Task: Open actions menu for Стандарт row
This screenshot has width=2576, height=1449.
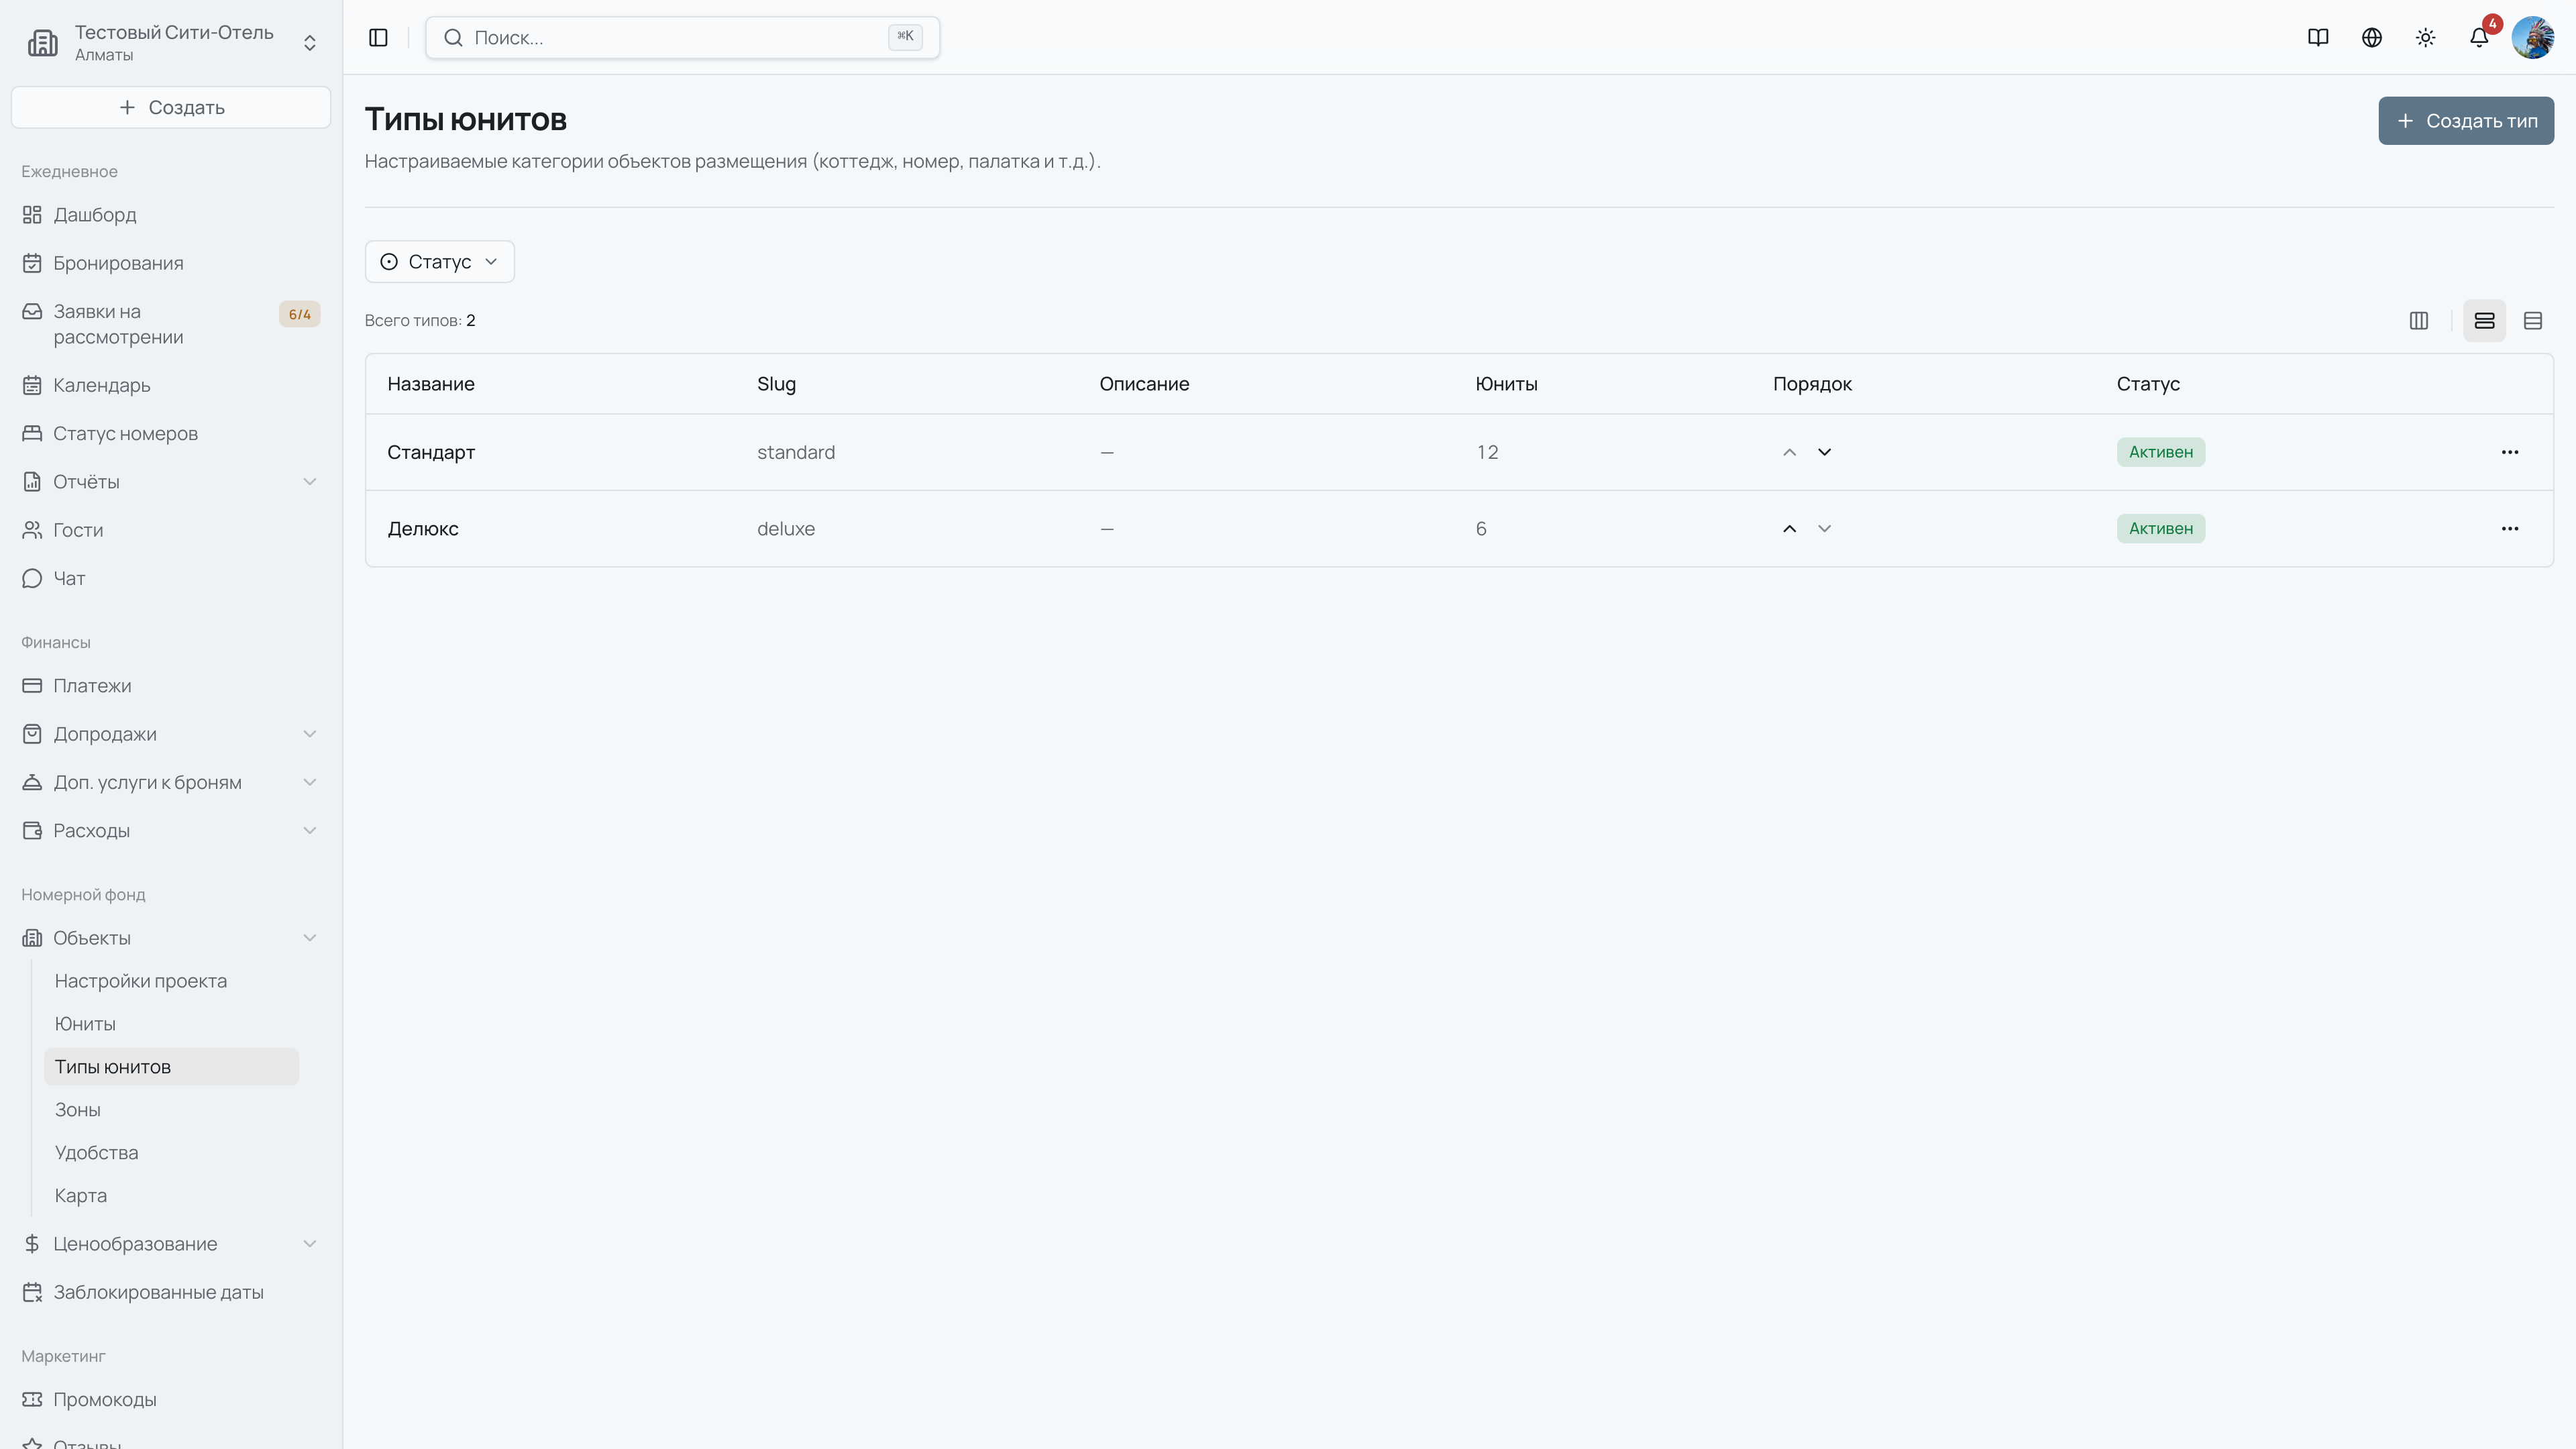Action: point(2510,452)
